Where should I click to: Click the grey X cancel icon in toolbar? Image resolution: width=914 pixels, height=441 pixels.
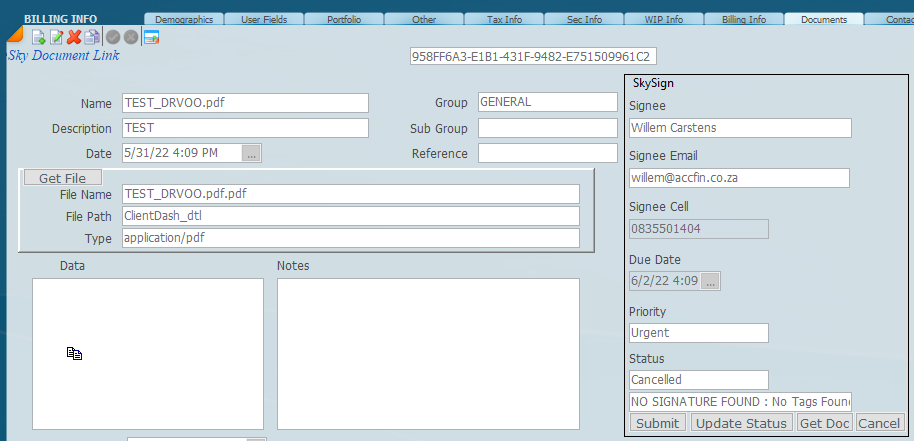point(130,37)
